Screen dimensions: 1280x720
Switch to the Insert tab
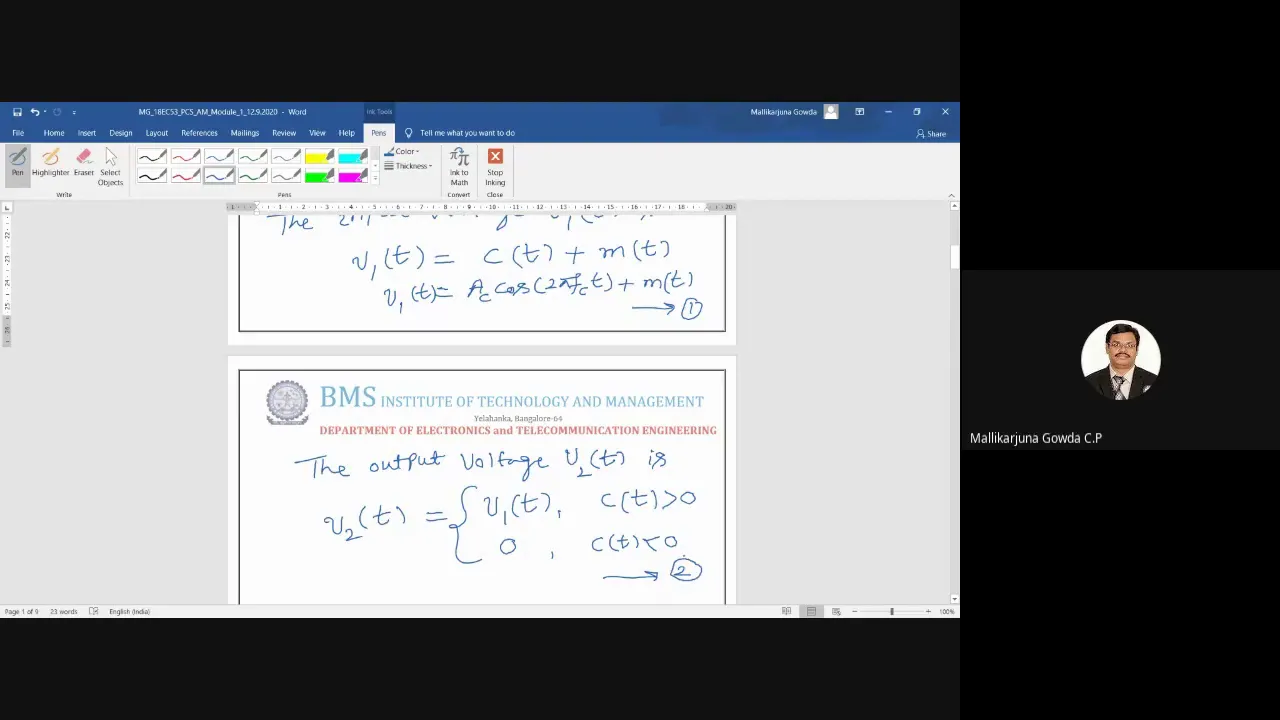click(x=87, y=133)
